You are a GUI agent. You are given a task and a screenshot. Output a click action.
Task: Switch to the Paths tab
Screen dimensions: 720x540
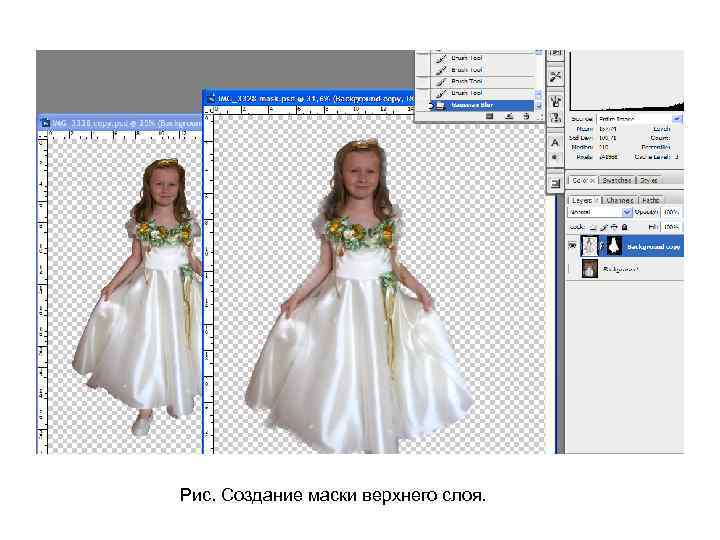651,201
